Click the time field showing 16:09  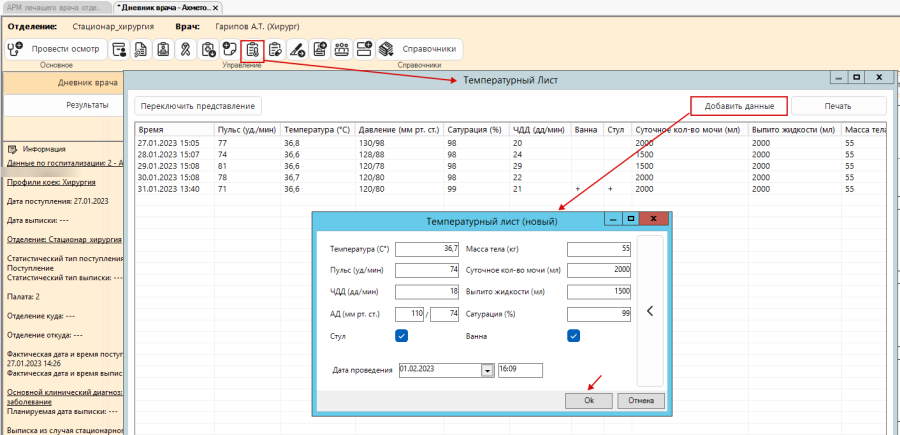[520, 370]
